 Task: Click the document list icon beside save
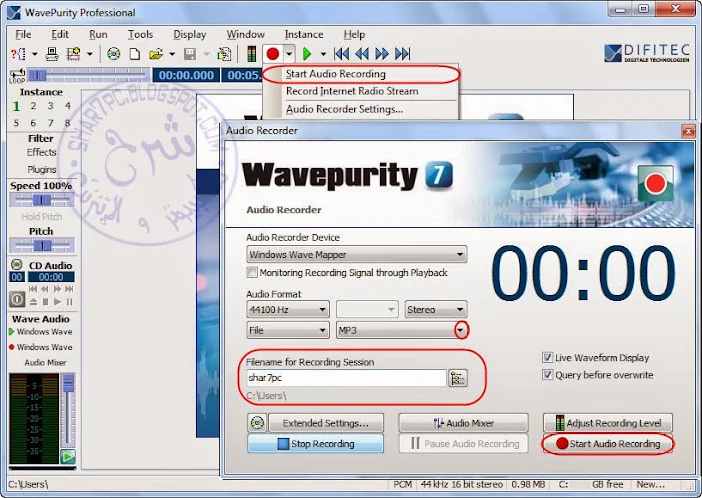tap(224, 54)
